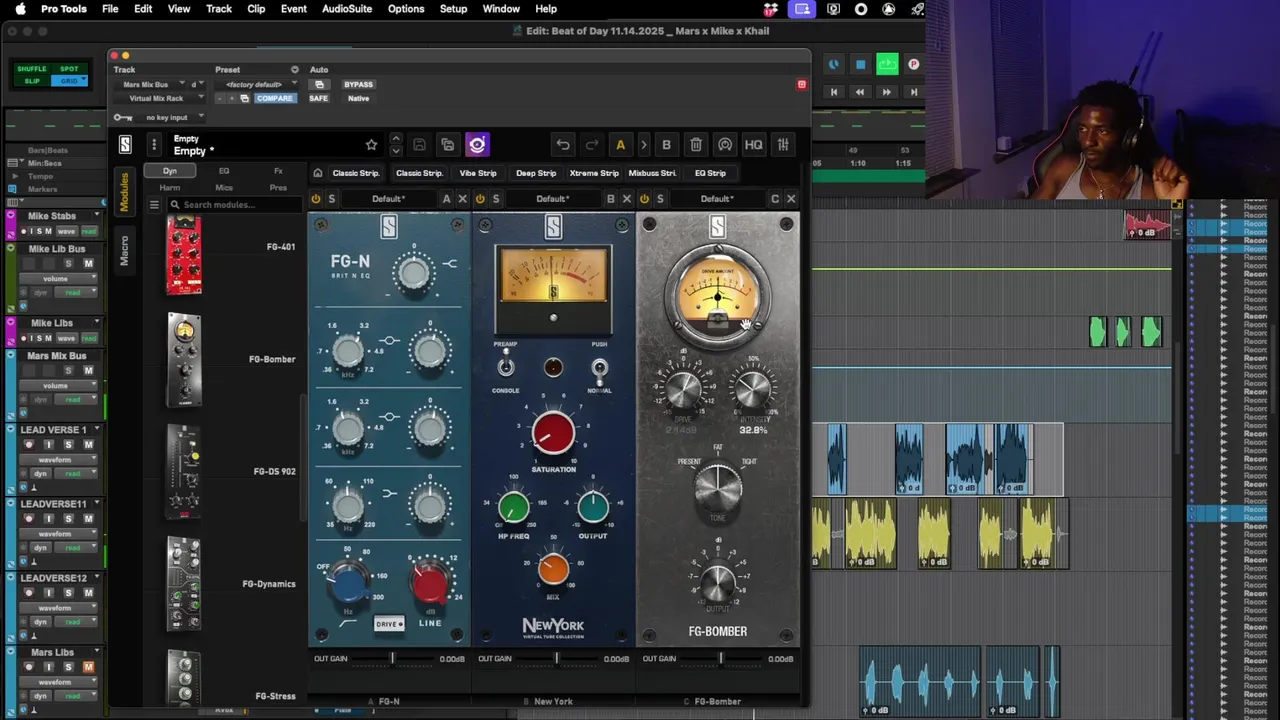Open the three-dot options menu beside preset name
The height and width of the screenshot is (720, 1280).
pyautogui.click(x=154, y=145)
